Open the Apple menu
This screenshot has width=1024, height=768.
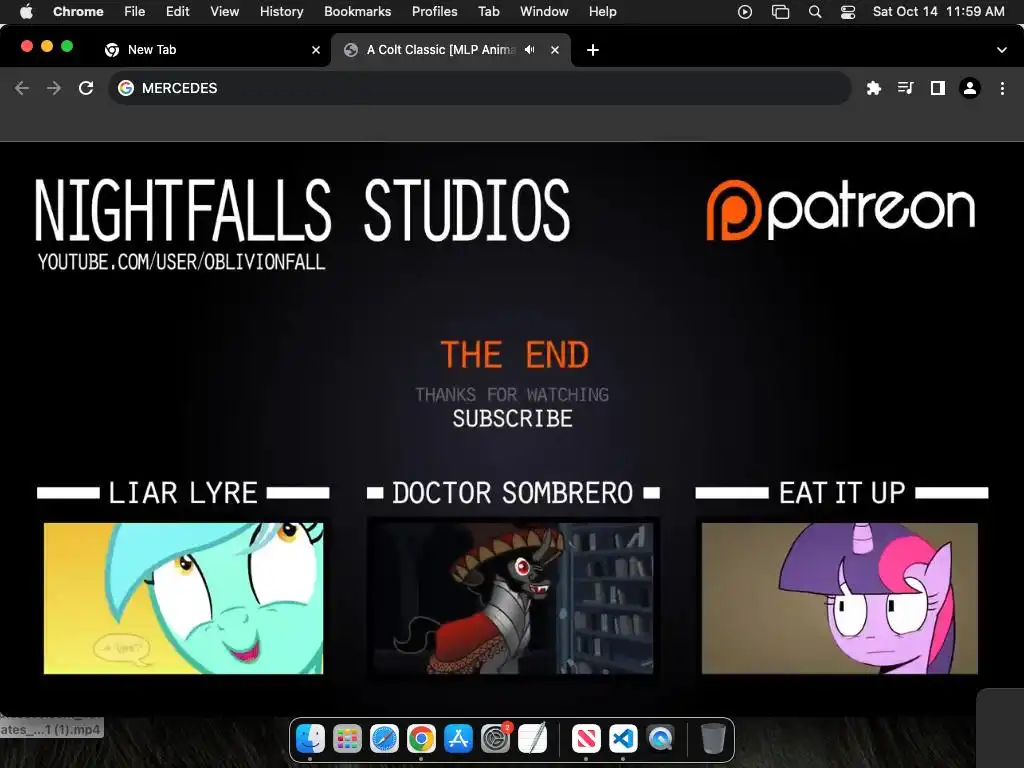coord(26,11)
